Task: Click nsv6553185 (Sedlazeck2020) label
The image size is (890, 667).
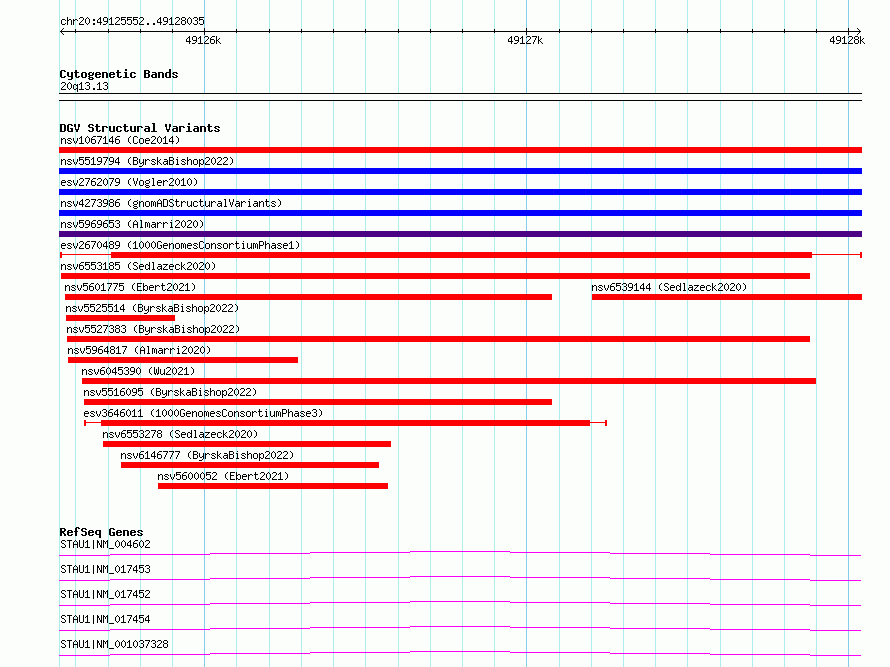Action: 138,266
